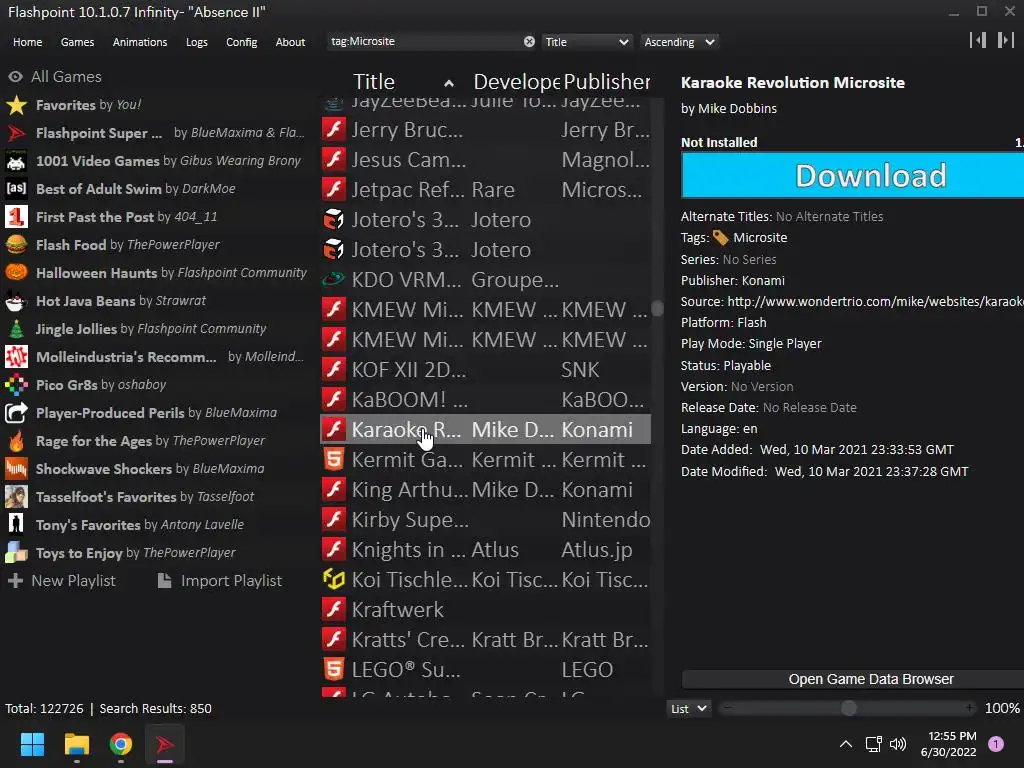Click the game list vertical scrollbar
The height and width of the screenshot is (768, 1024).
(657, 308)
